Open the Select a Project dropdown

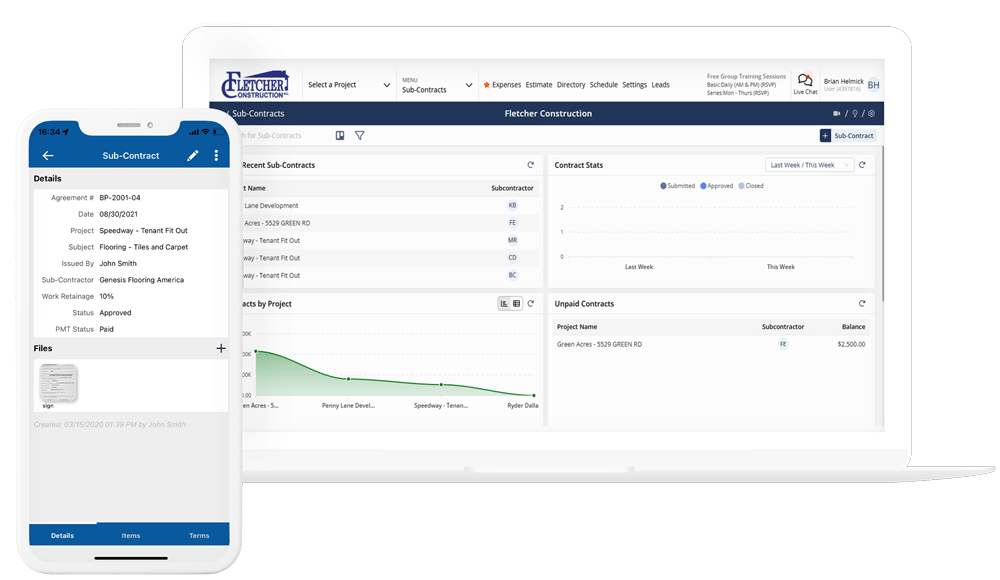[x=349, y=85]
